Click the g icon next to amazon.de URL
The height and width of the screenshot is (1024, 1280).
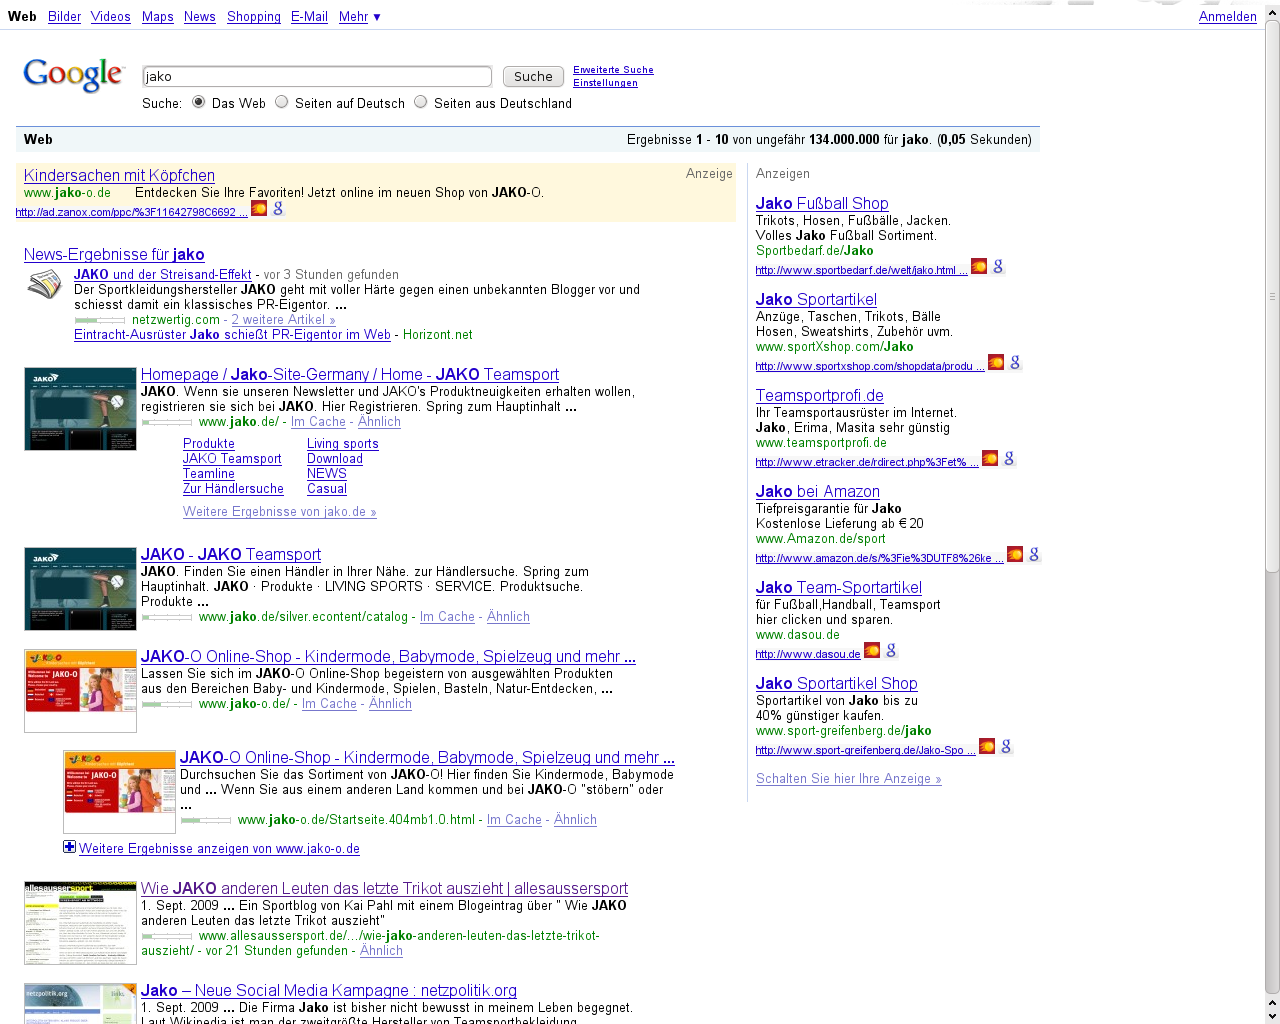tap(1034, 554)
